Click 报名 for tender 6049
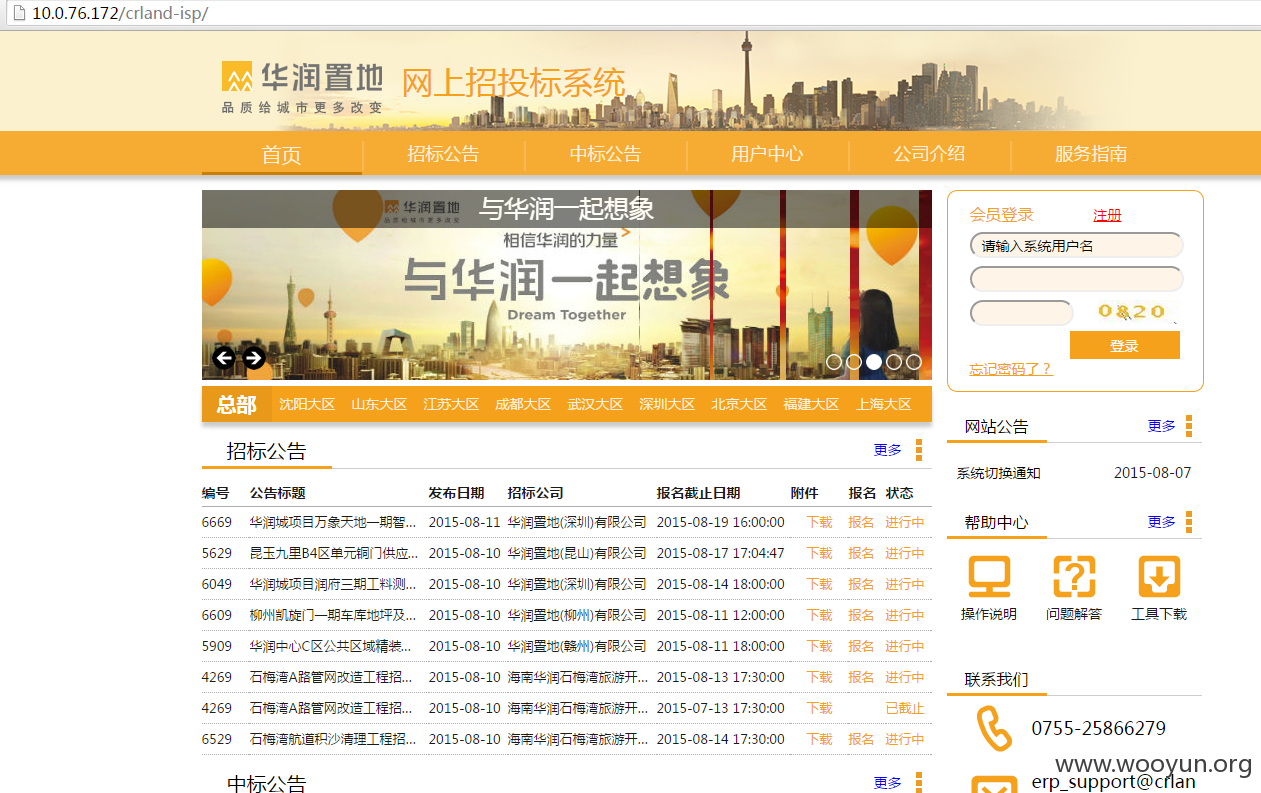The image size is (1261, 793). click(861, 584)
